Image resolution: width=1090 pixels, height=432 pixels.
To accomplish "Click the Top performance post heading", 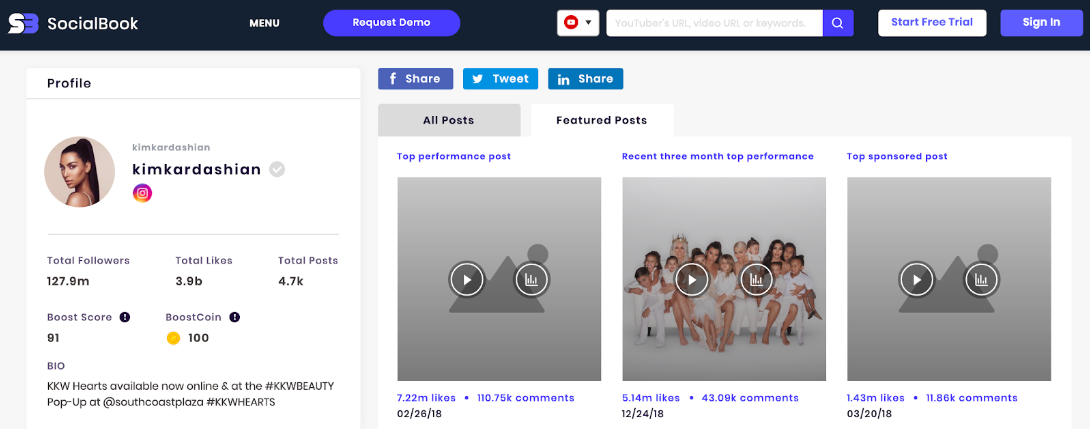I will (454, 157).
